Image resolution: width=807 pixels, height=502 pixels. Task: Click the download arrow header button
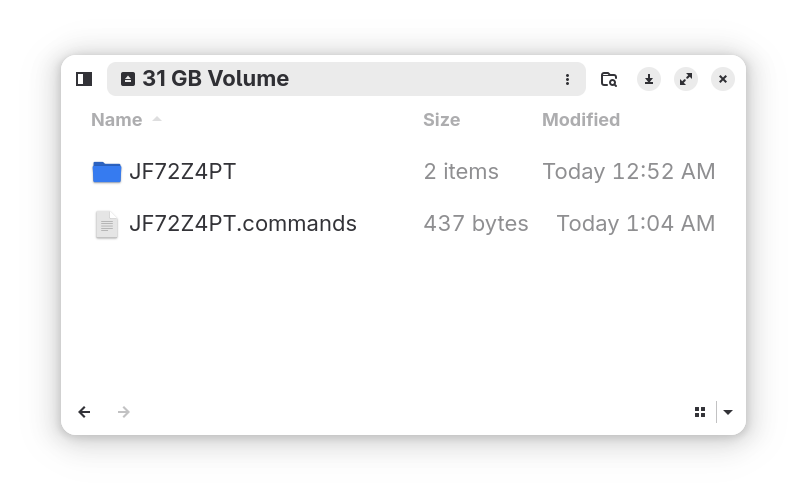tap(649, 79)
